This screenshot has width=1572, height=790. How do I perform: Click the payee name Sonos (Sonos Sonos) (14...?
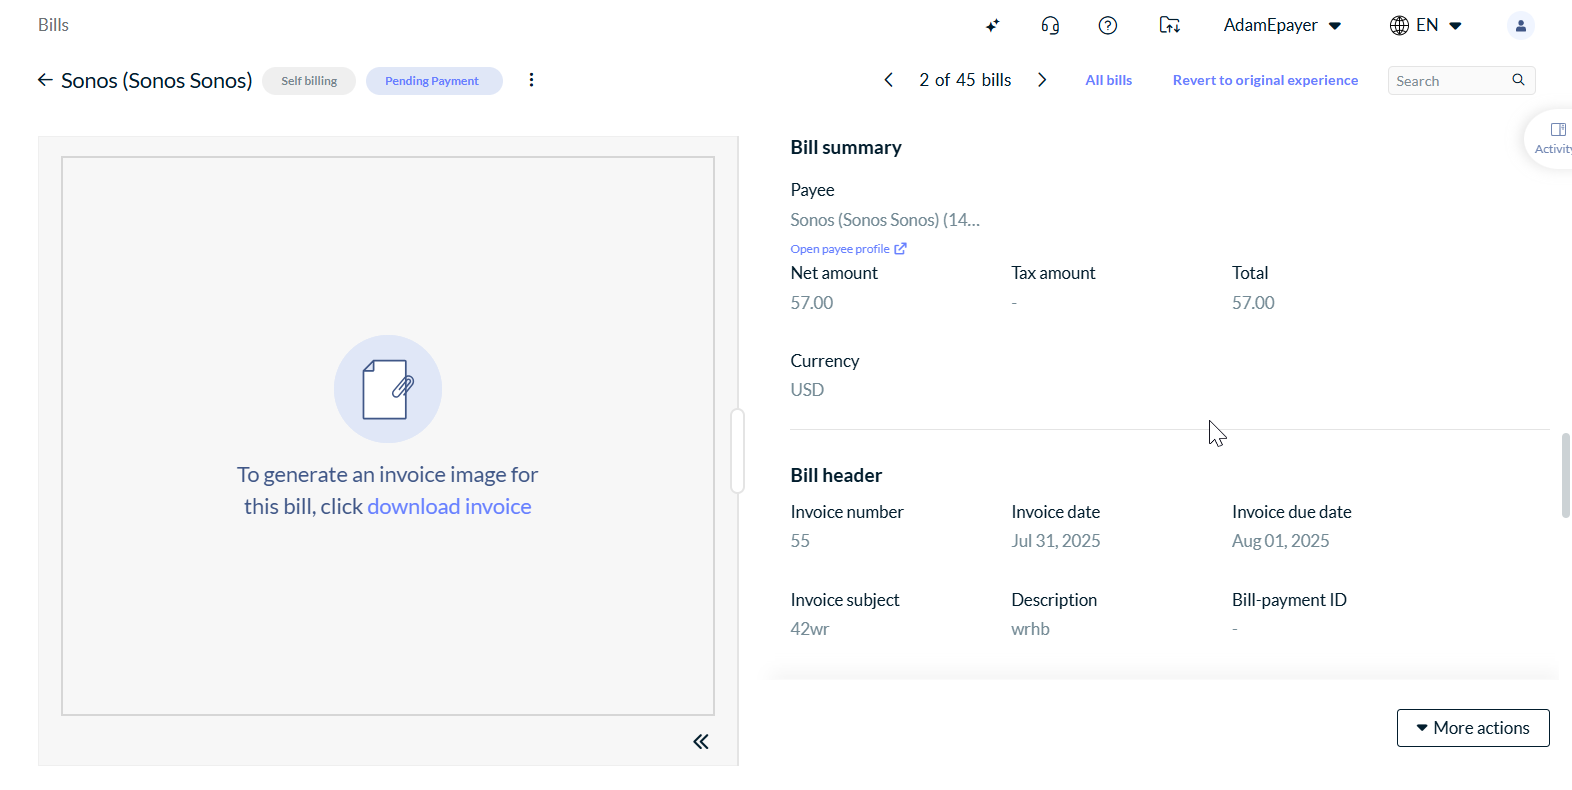[885, 220]
